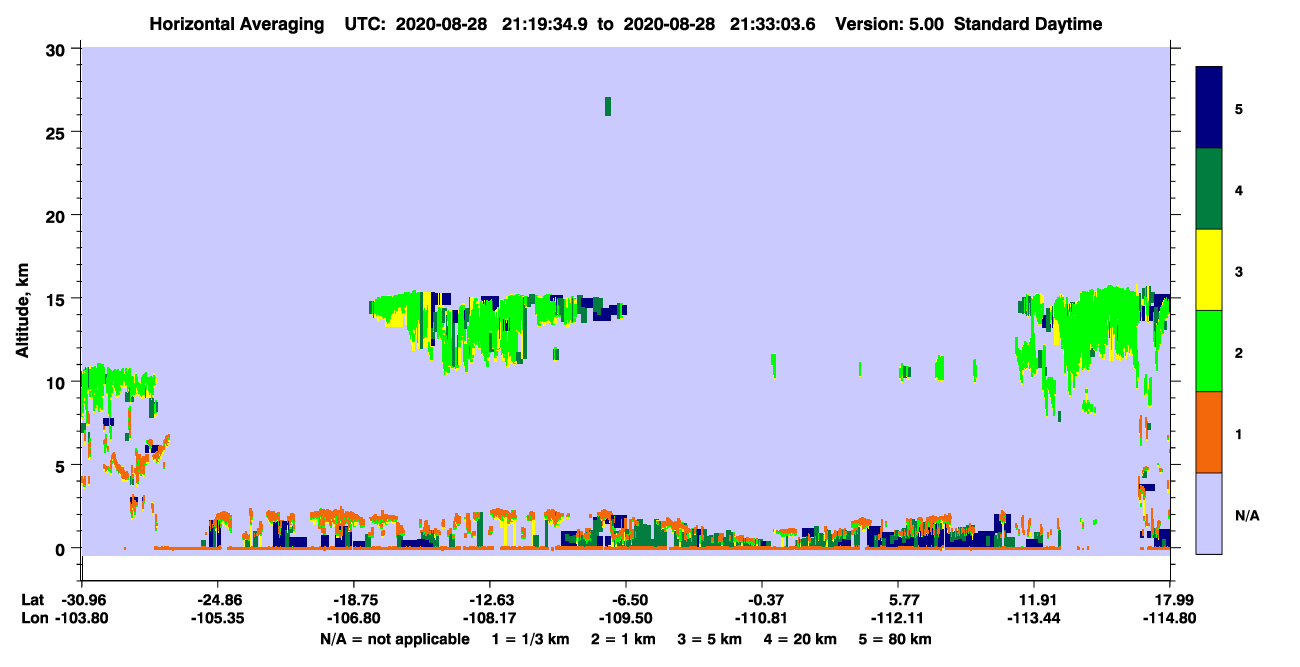Click longitude value -108.17

point(490,618)
